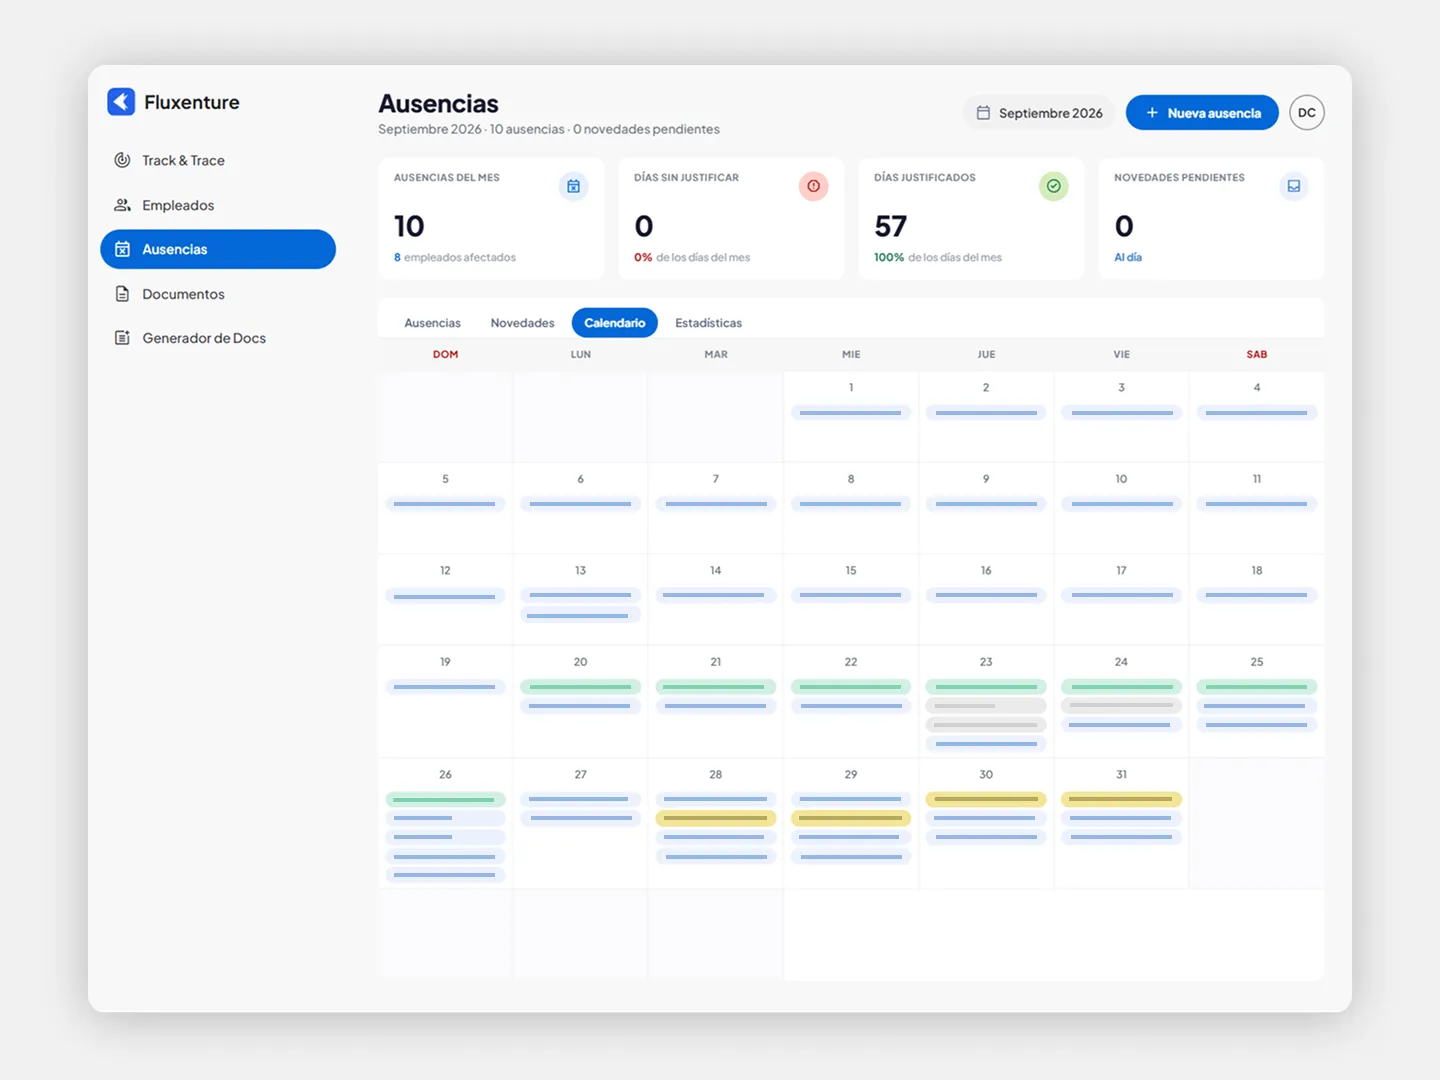Click day number 15 in calendar

click(x=851, y=570)
